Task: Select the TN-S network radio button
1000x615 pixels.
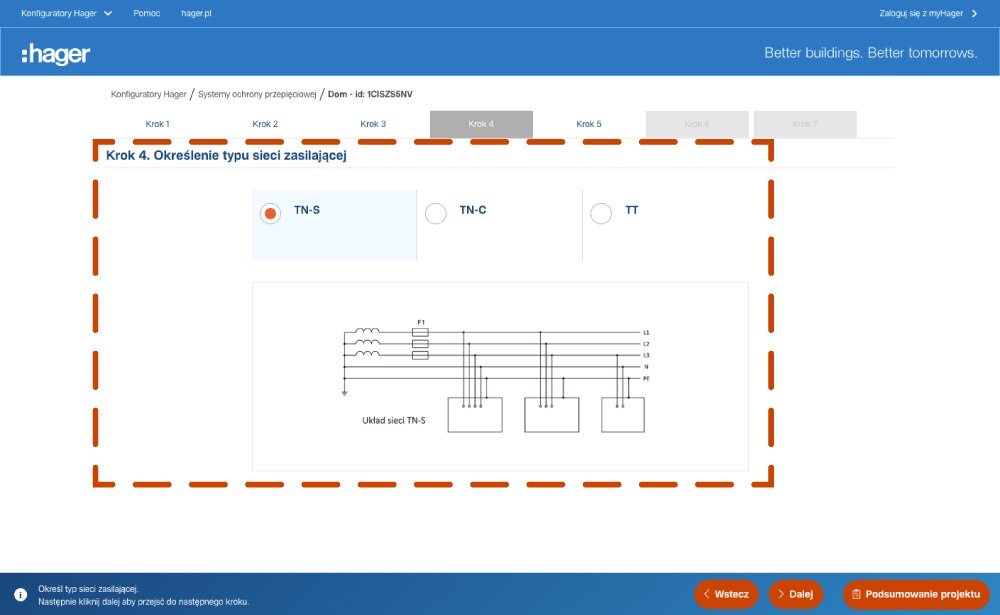Action: tap(270, 213)
